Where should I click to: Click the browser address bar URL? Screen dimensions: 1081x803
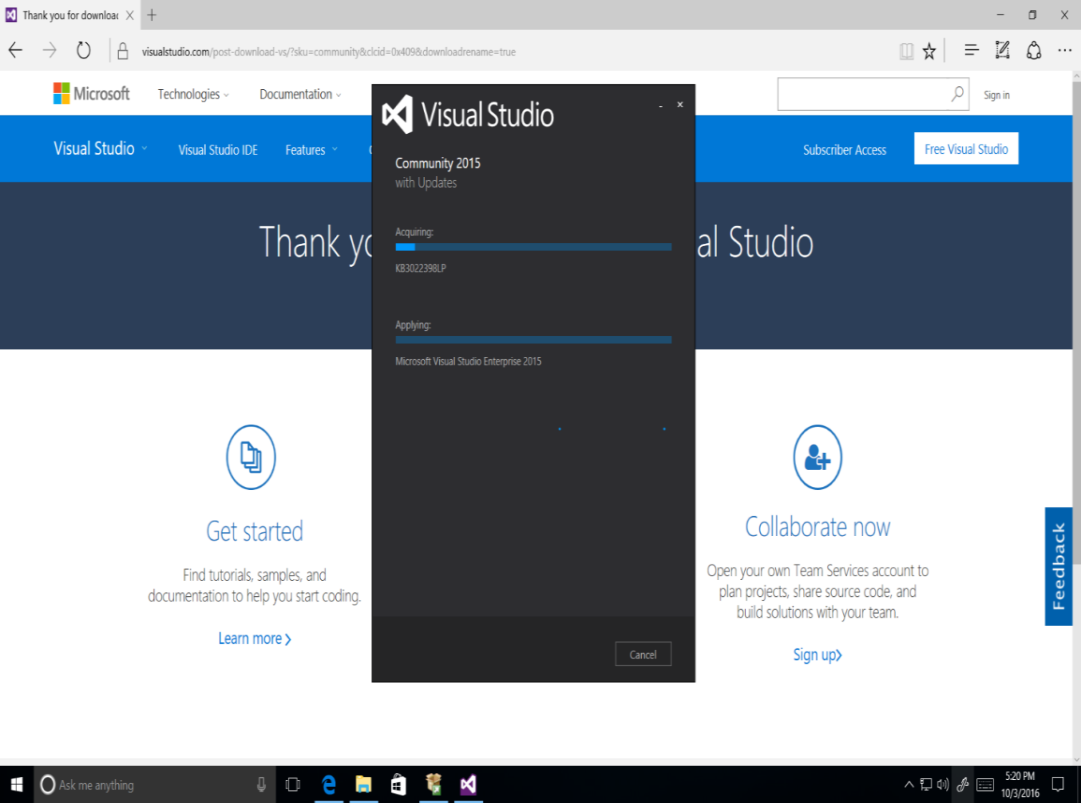click(x=328, y=52)
